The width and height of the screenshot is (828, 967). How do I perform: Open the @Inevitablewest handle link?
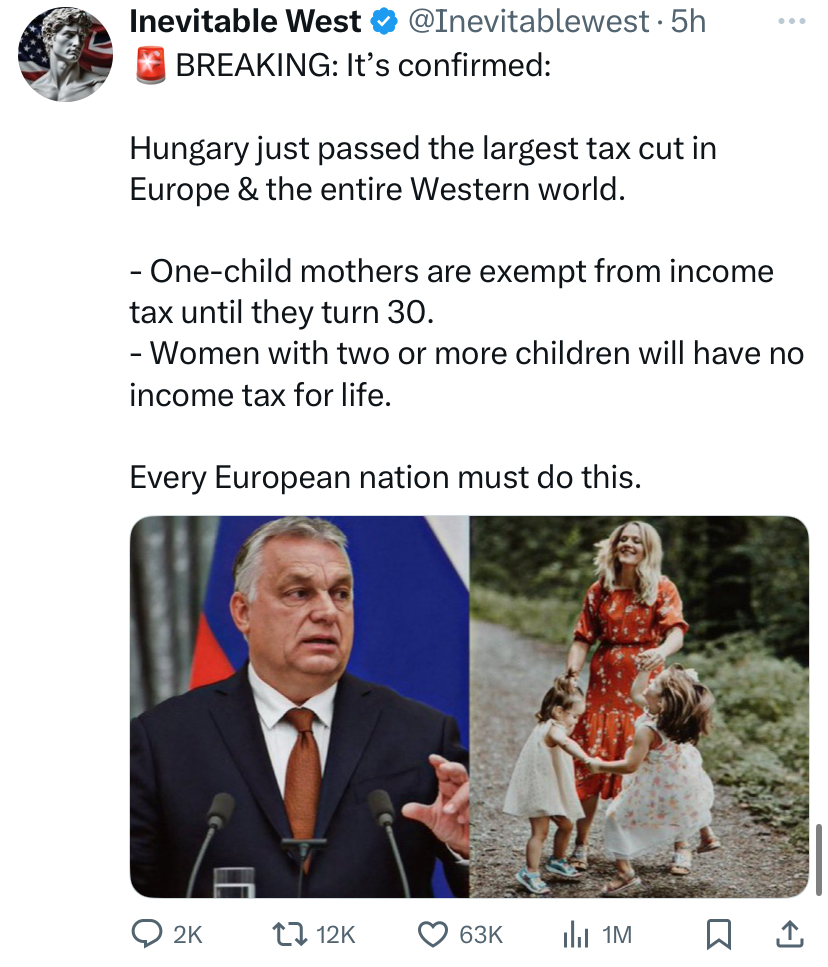[529, 22]
